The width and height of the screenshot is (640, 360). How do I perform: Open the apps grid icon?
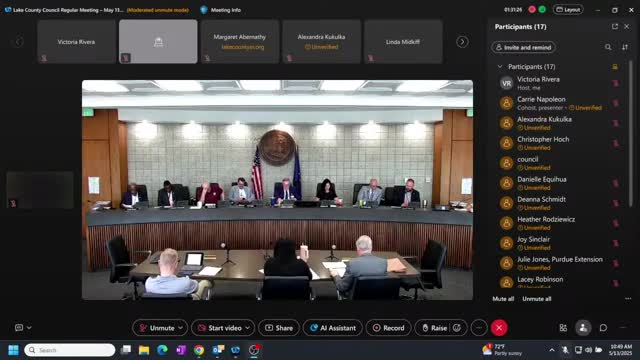point(563,328)
